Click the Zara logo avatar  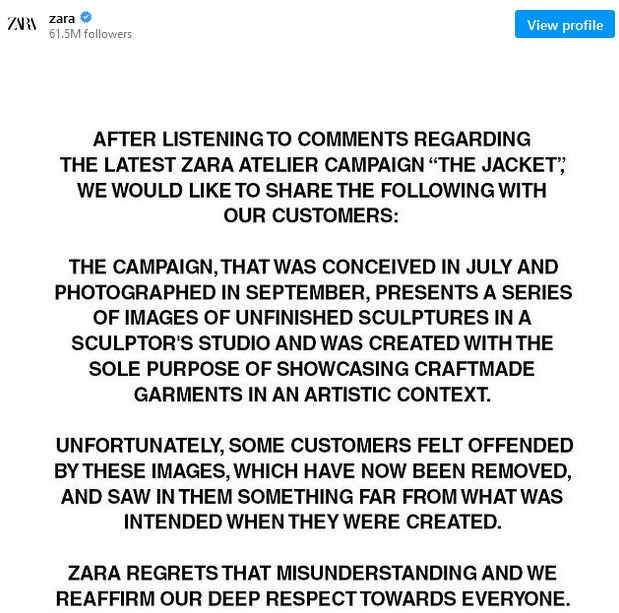(22, 24)
